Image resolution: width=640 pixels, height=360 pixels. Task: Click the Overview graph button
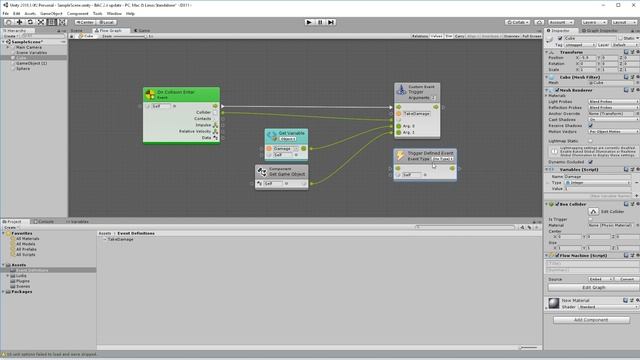click(x=511, y=36)
